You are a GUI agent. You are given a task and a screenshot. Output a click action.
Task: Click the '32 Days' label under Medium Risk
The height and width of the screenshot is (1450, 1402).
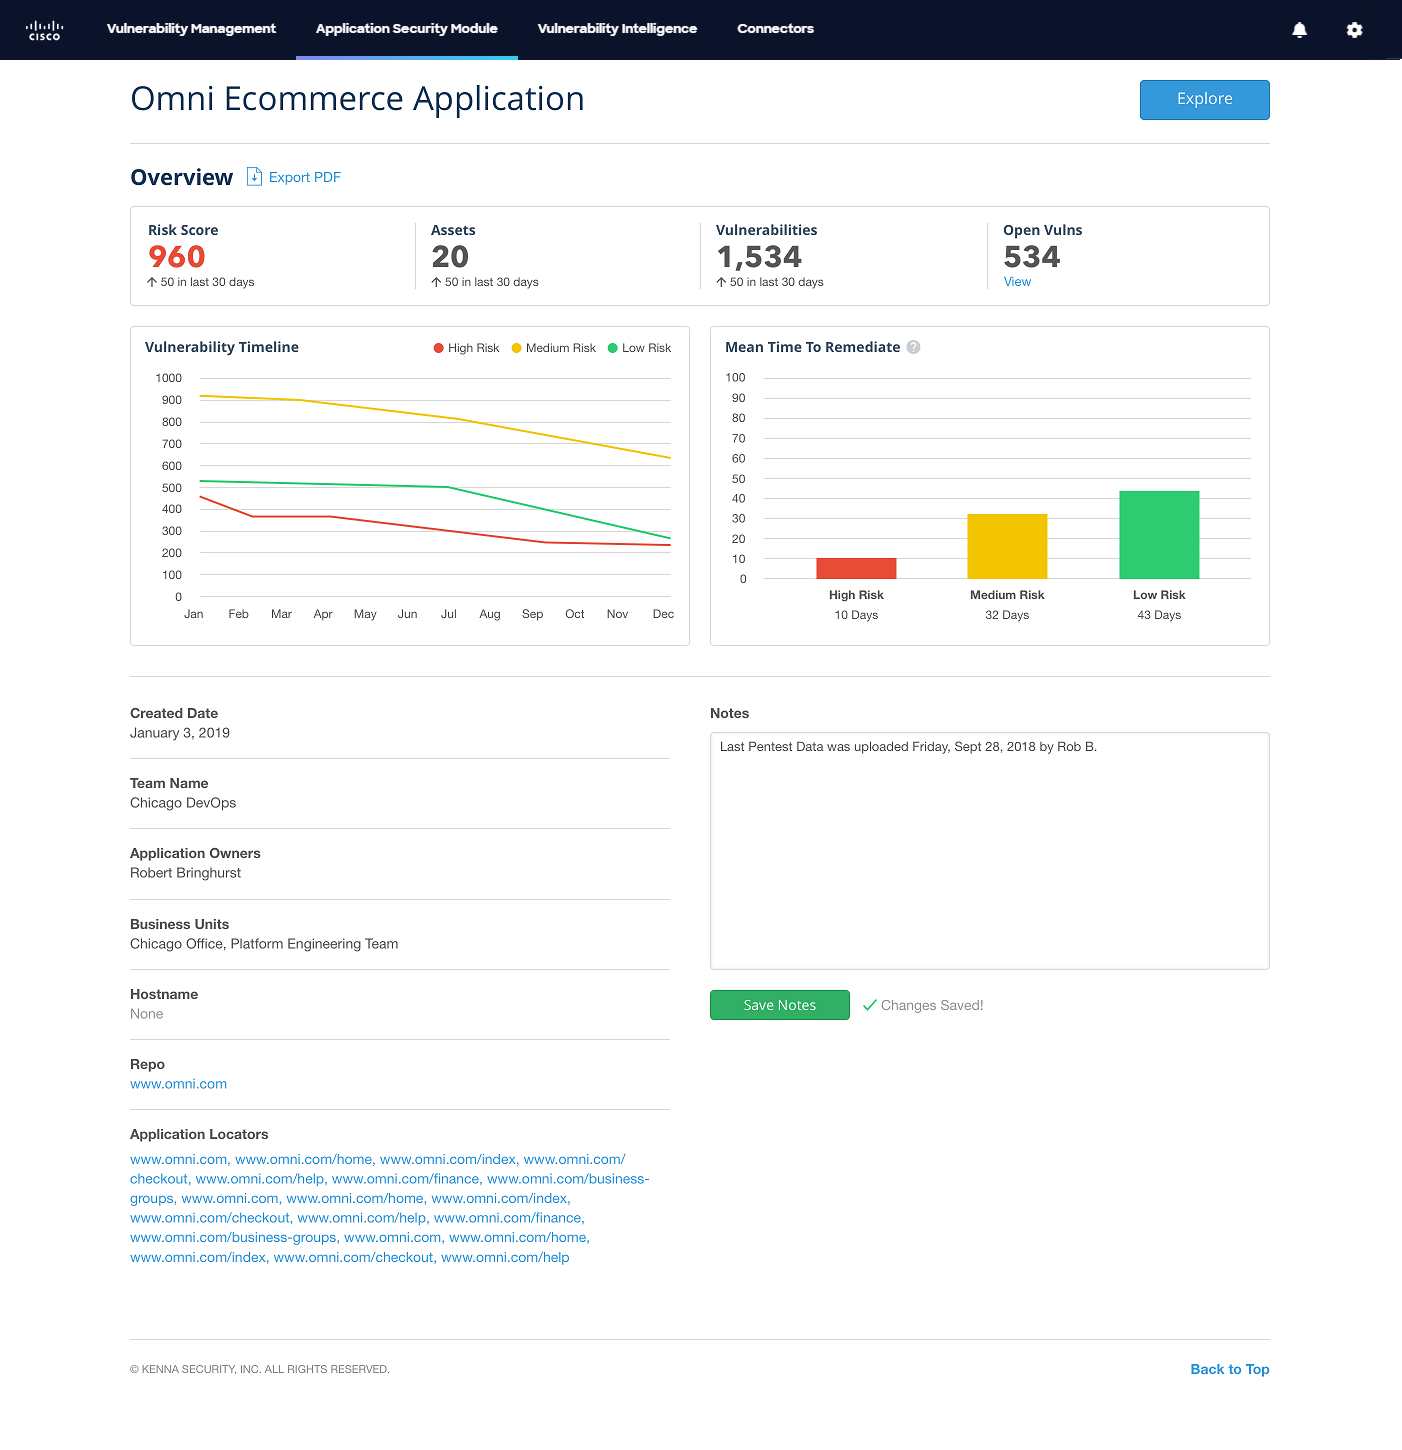click(1007, 615)
